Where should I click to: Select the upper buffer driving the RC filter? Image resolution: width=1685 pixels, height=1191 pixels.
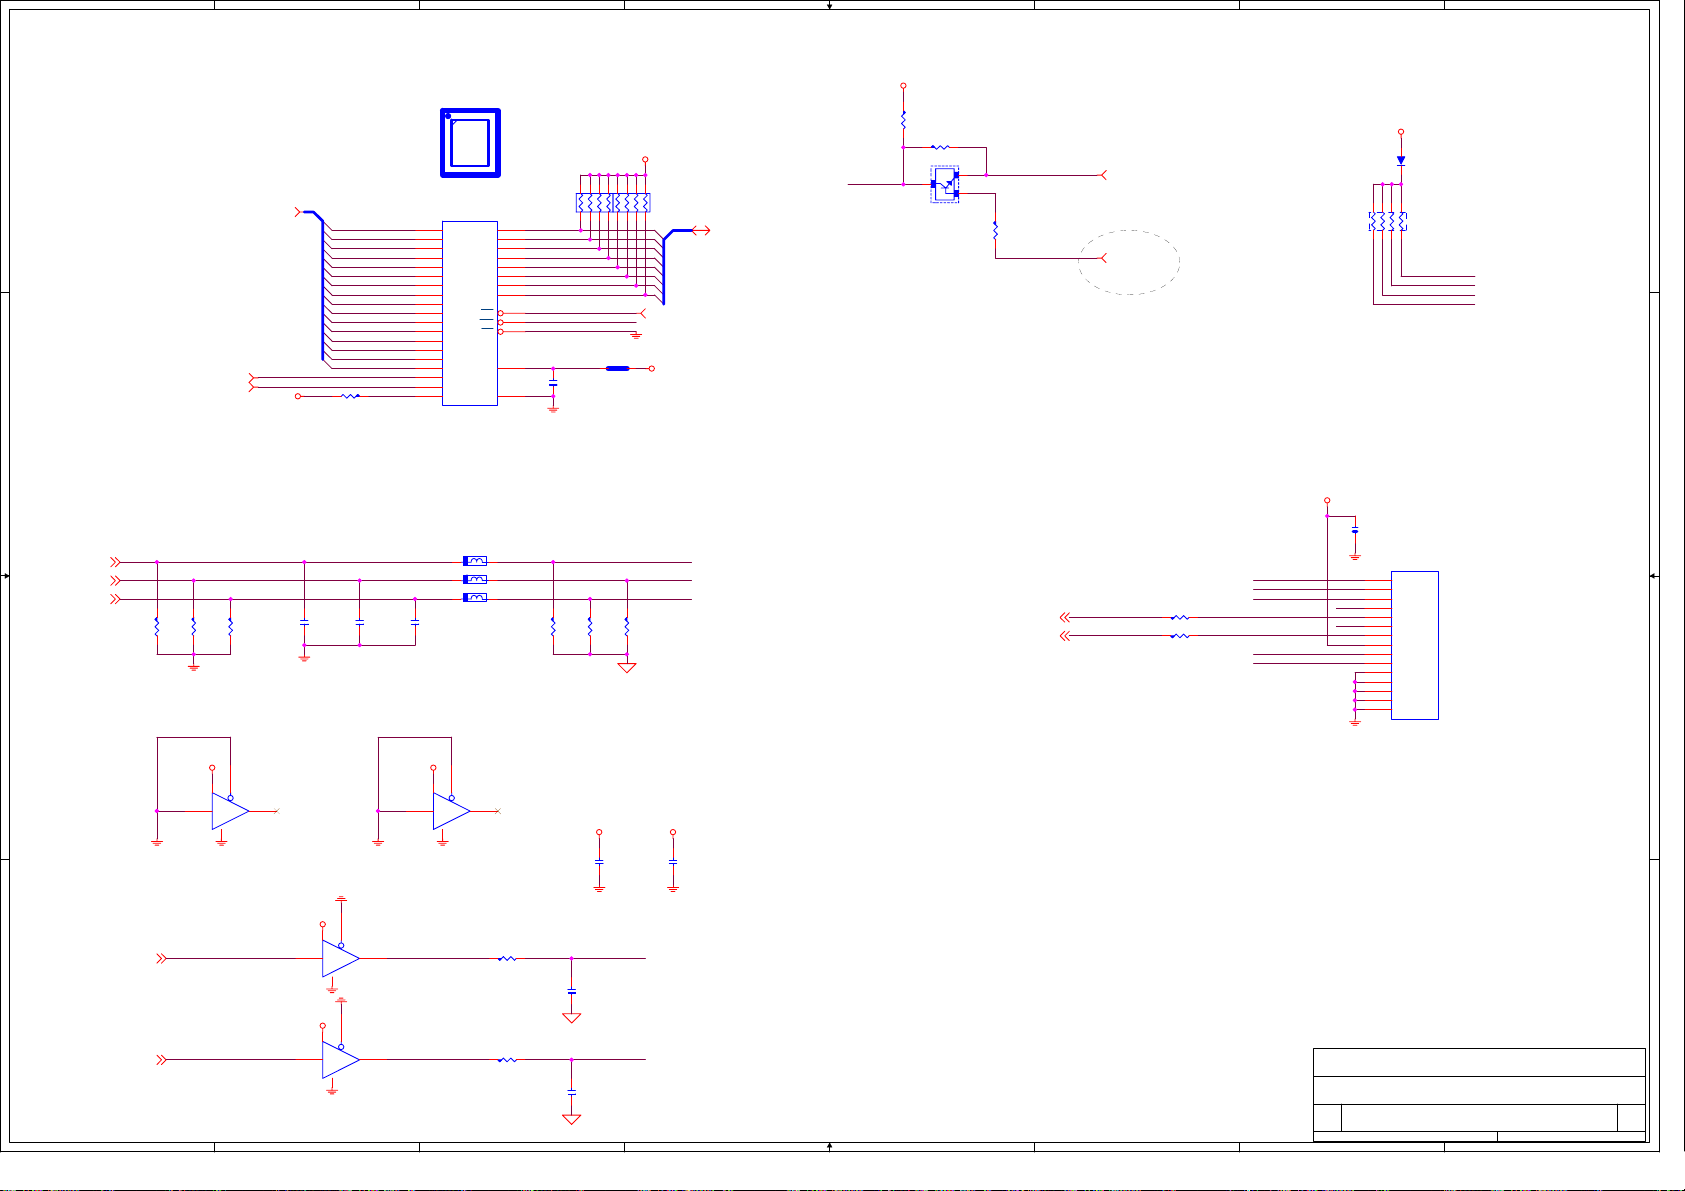340,958
